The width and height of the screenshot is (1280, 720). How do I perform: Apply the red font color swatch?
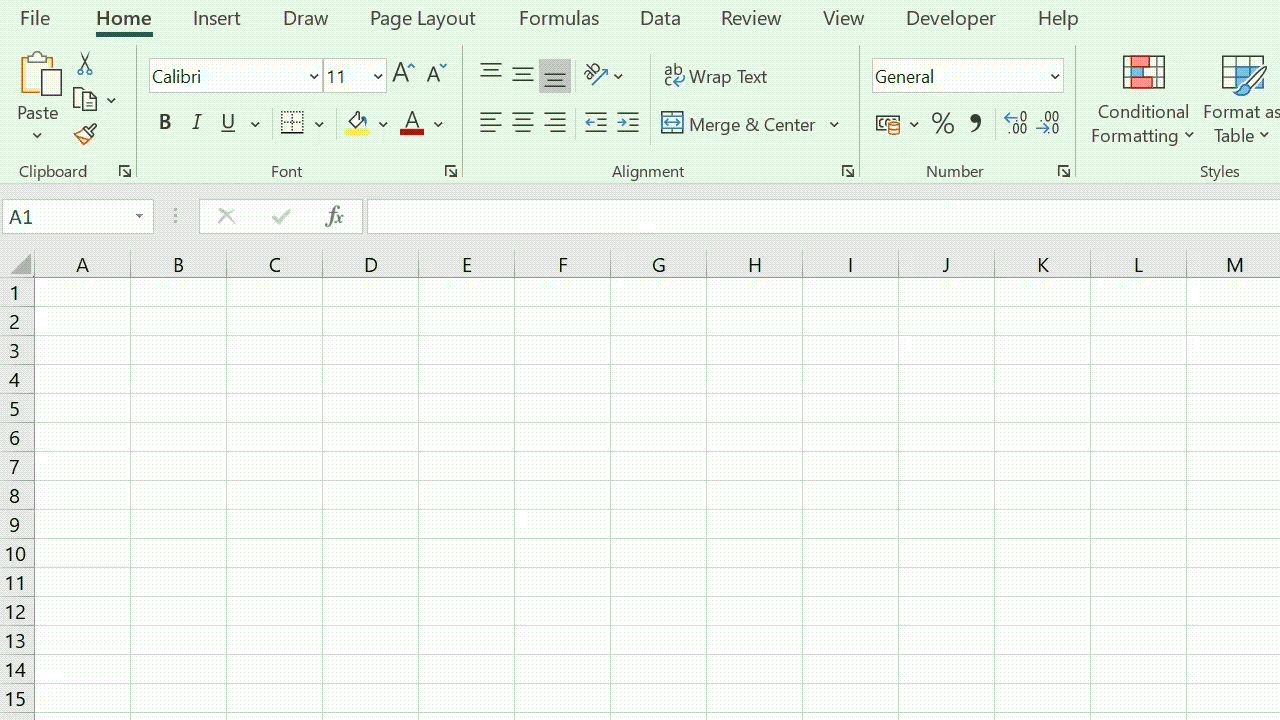pyautogui.click(x=411, y=122)
